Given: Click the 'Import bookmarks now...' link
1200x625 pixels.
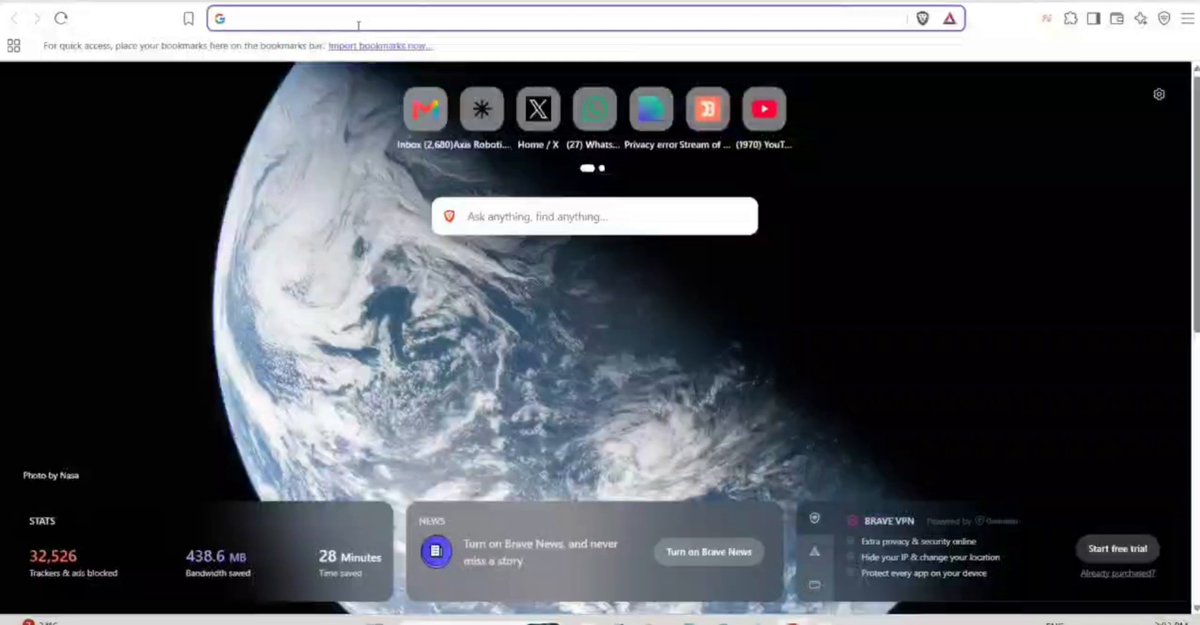Looking at the screenshot, I should (x=381, y=46).
